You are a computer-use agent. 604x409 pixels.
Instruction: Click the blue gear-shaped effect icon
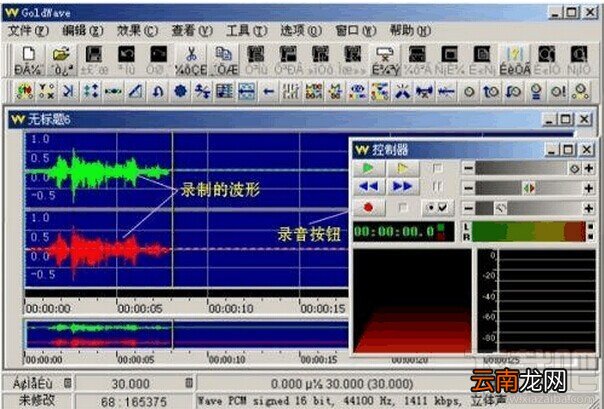(180, 92)
